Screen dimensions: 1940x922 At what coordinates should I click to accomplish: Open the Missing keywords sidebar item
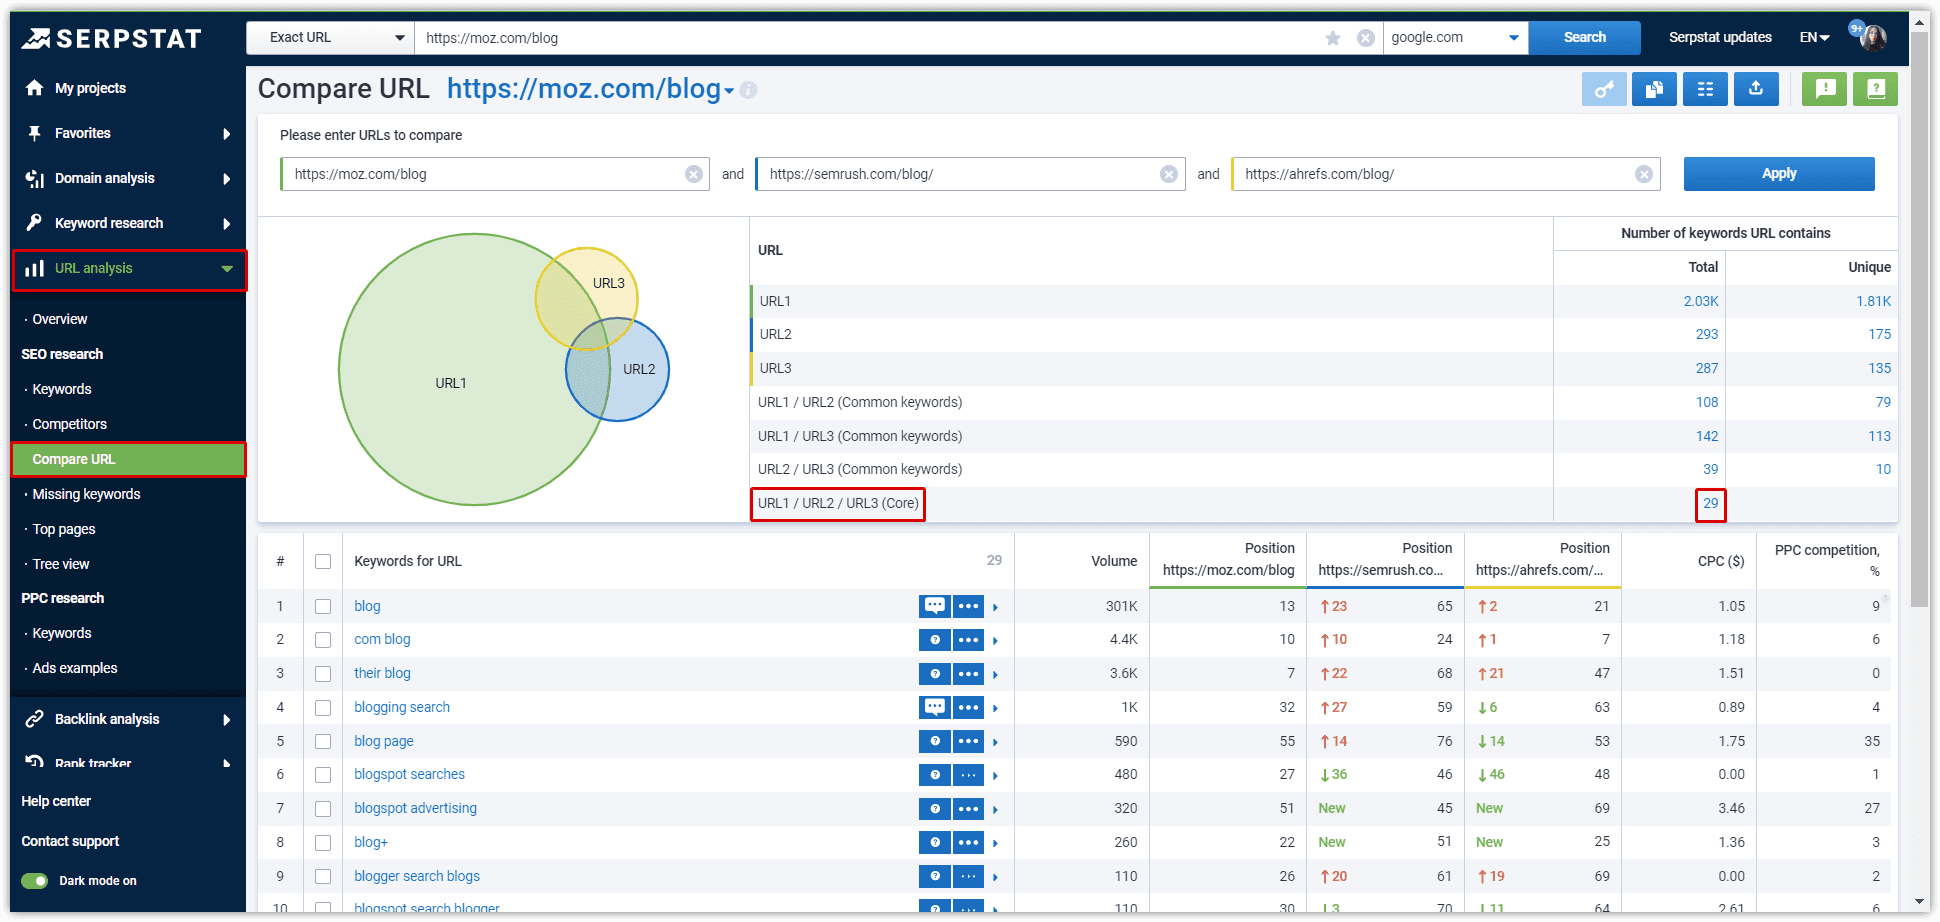(x=86, y=494)
